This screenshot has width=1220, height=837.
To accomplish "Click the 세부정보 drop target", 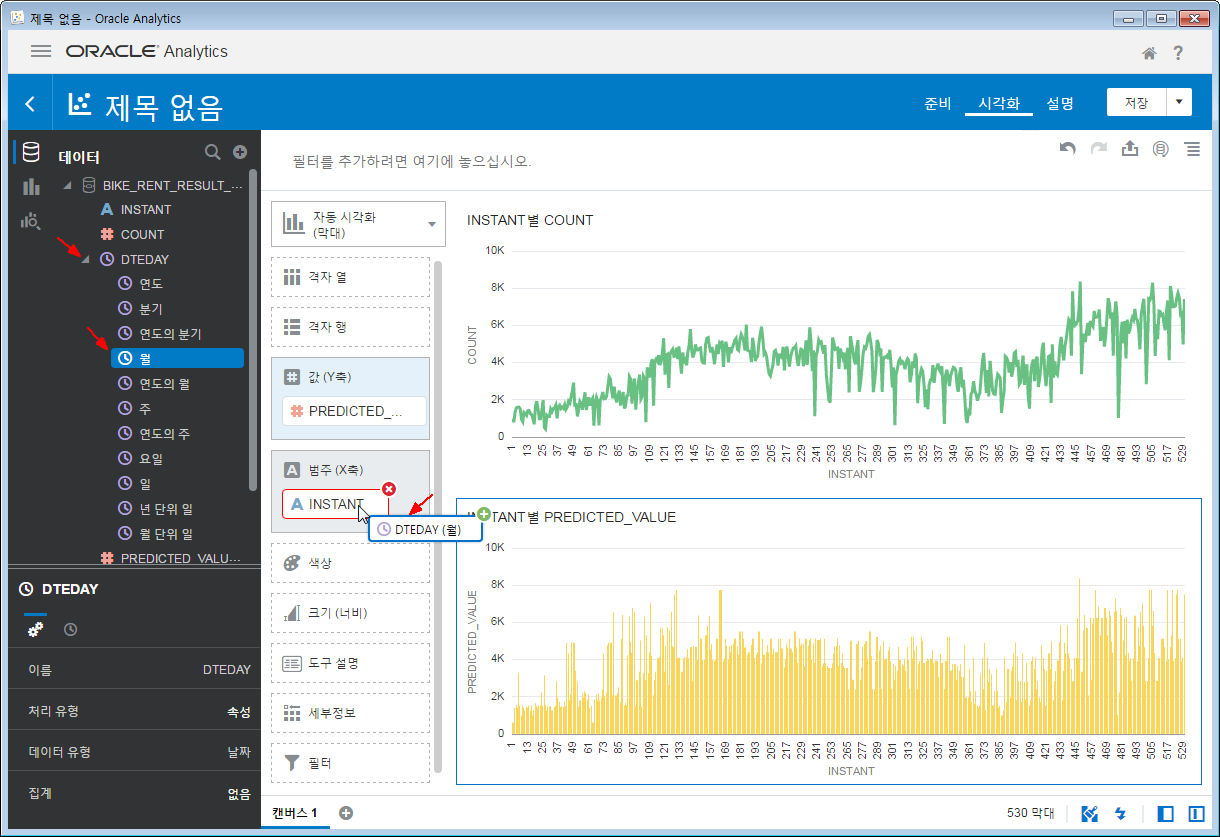I will [x=350, y=713].
